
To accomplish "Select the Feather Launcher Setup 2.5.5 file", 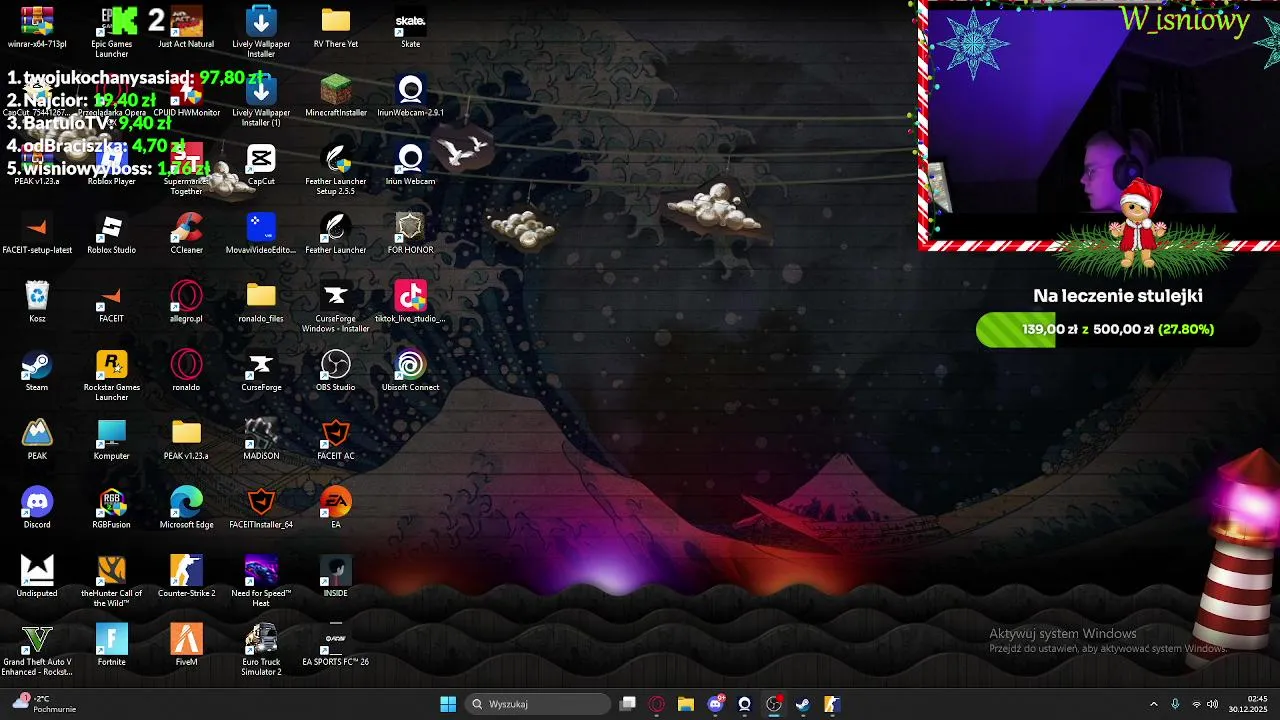I will (x=336, y=170).
